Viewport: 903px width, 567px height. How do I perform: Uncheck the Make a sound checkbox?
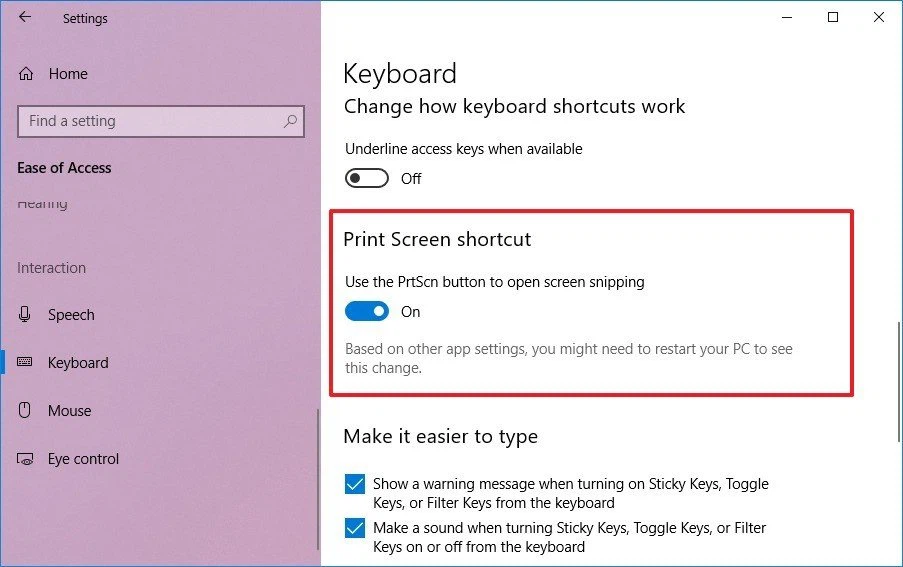point(355,529)
